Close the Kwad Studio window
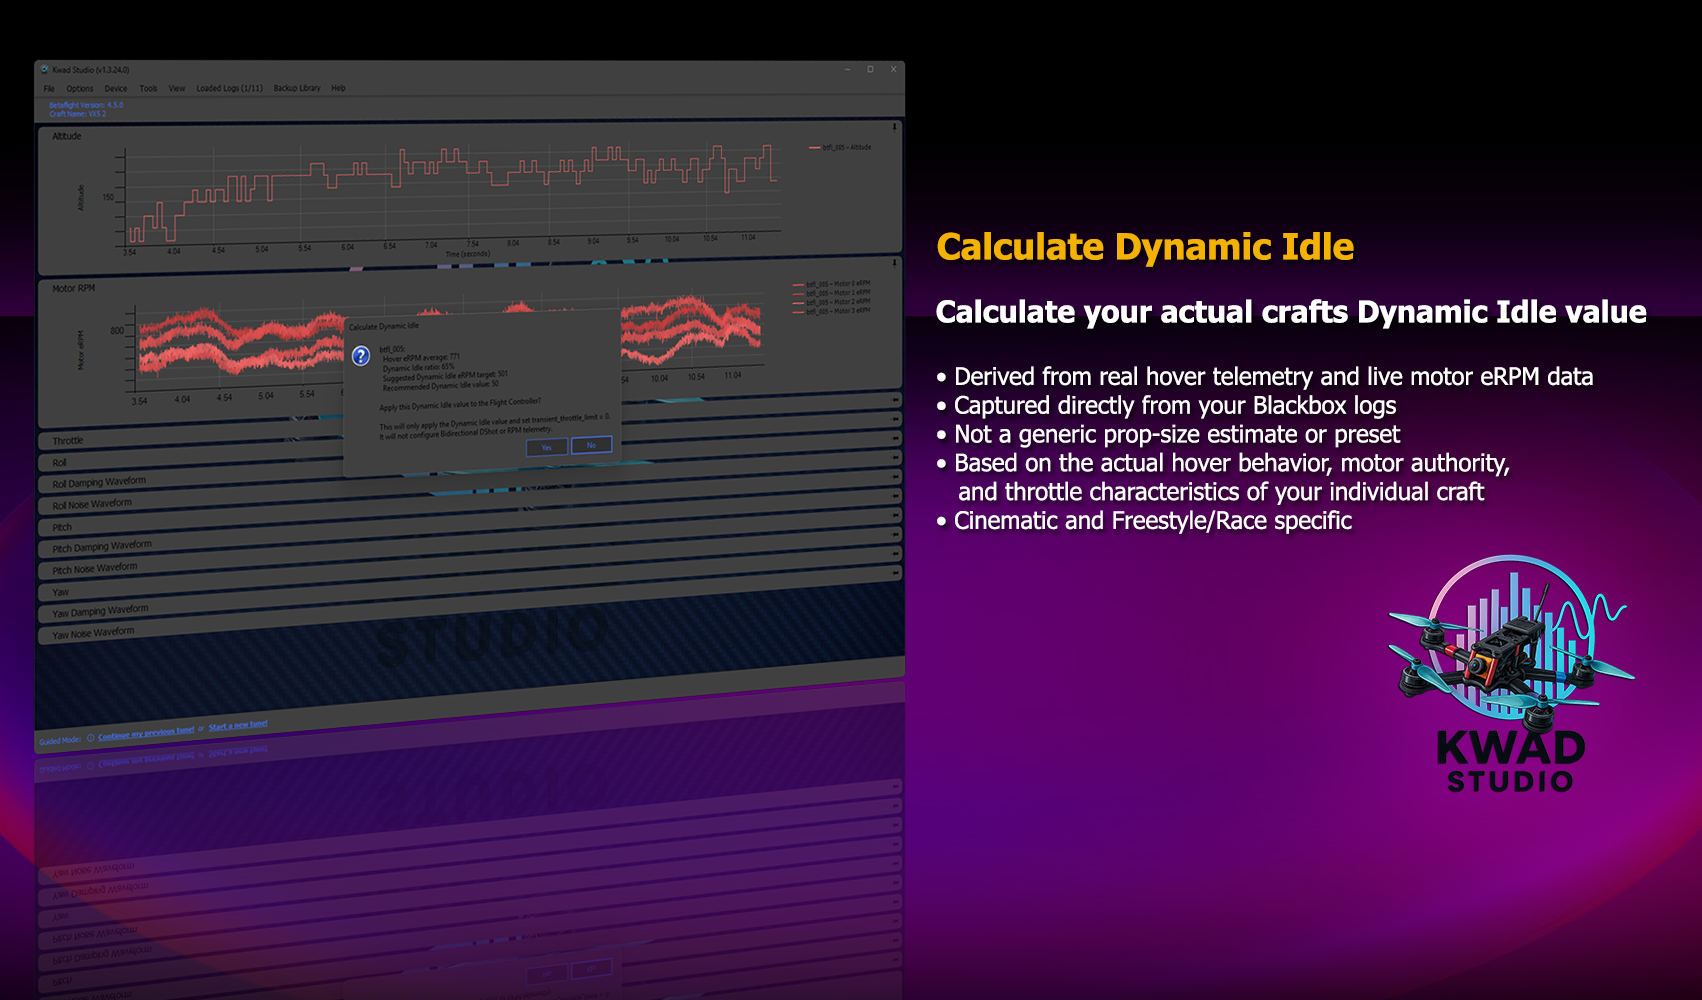This screenshot has height=1000, width=1702. coord(893,70)
